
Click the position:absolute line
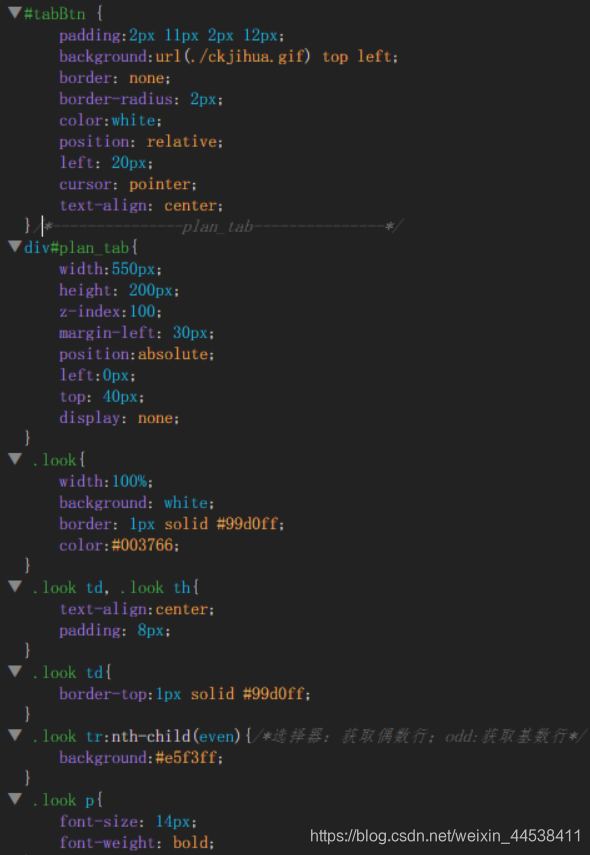click(136, 354)
